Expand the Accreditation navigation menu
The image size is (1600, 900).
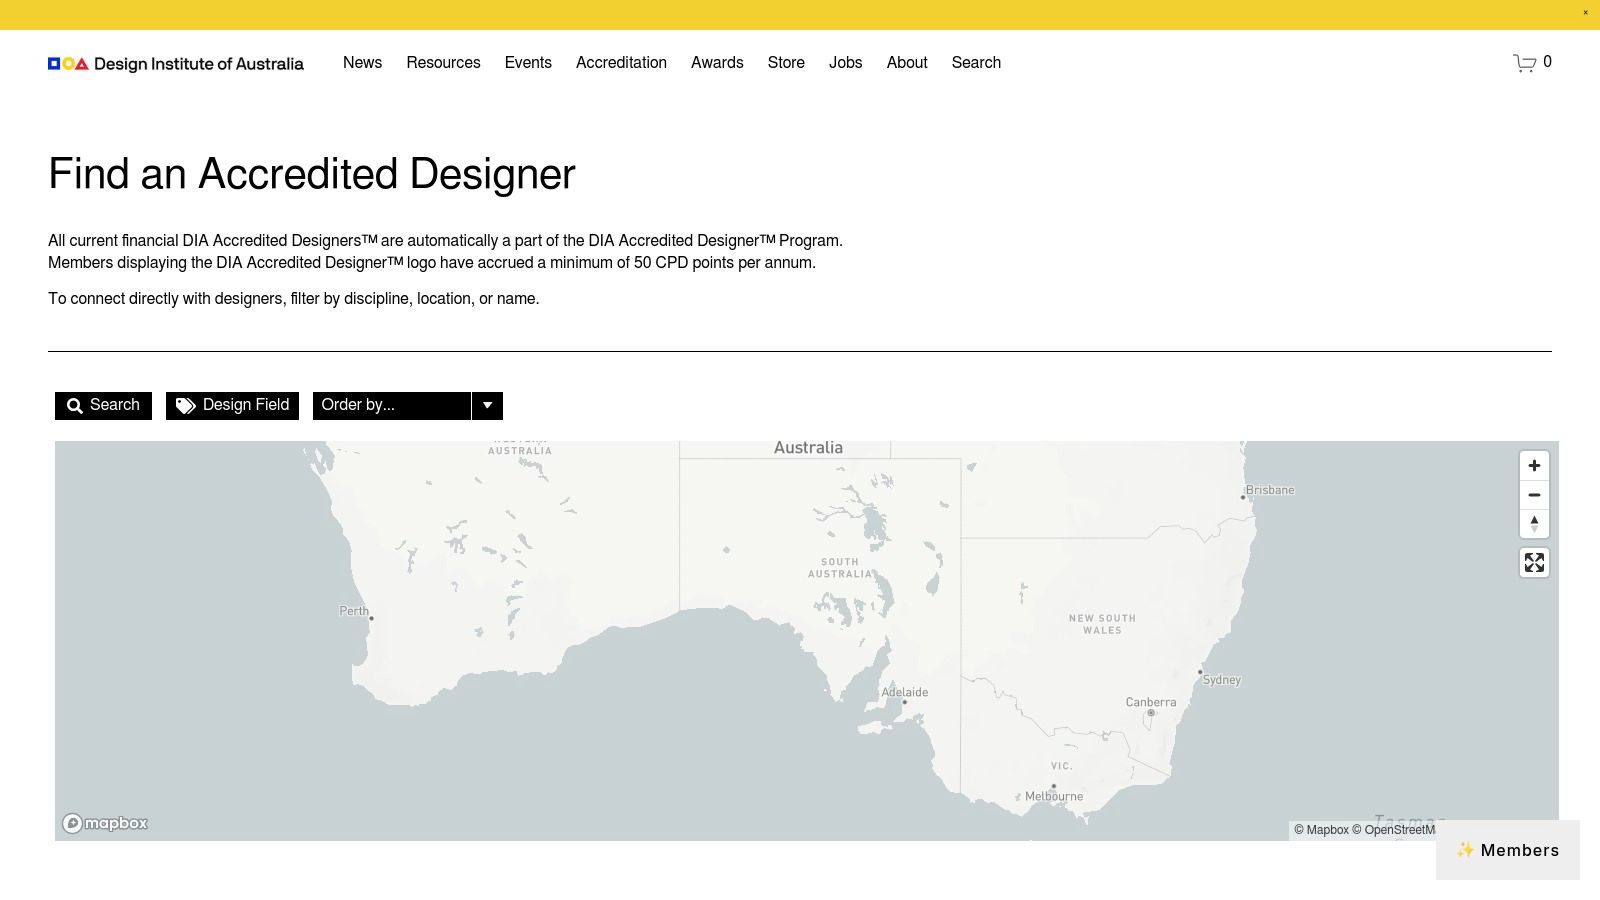click(621, 62)
